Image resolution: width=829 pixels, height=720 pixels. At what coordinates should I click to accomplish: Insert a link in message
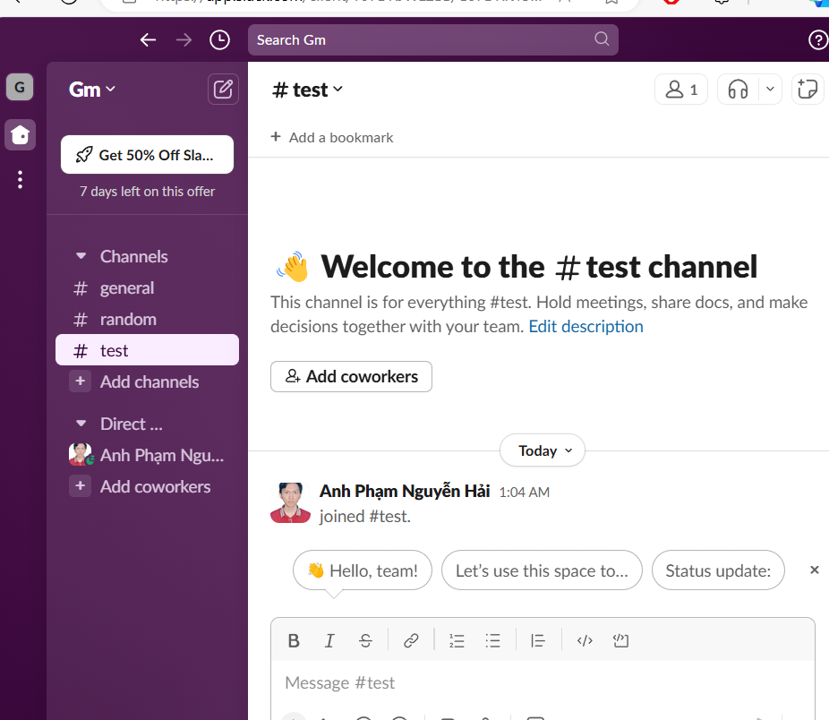pos(411,641)
